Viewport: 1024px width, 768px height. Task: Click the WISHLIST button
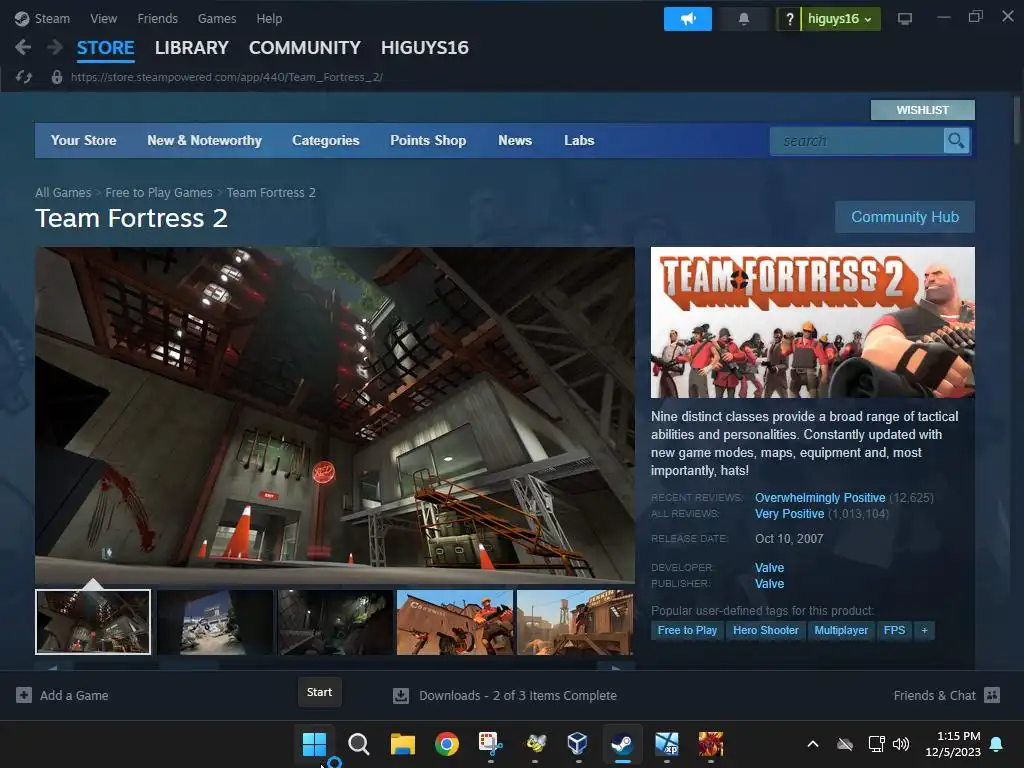(x=922, y=110)
